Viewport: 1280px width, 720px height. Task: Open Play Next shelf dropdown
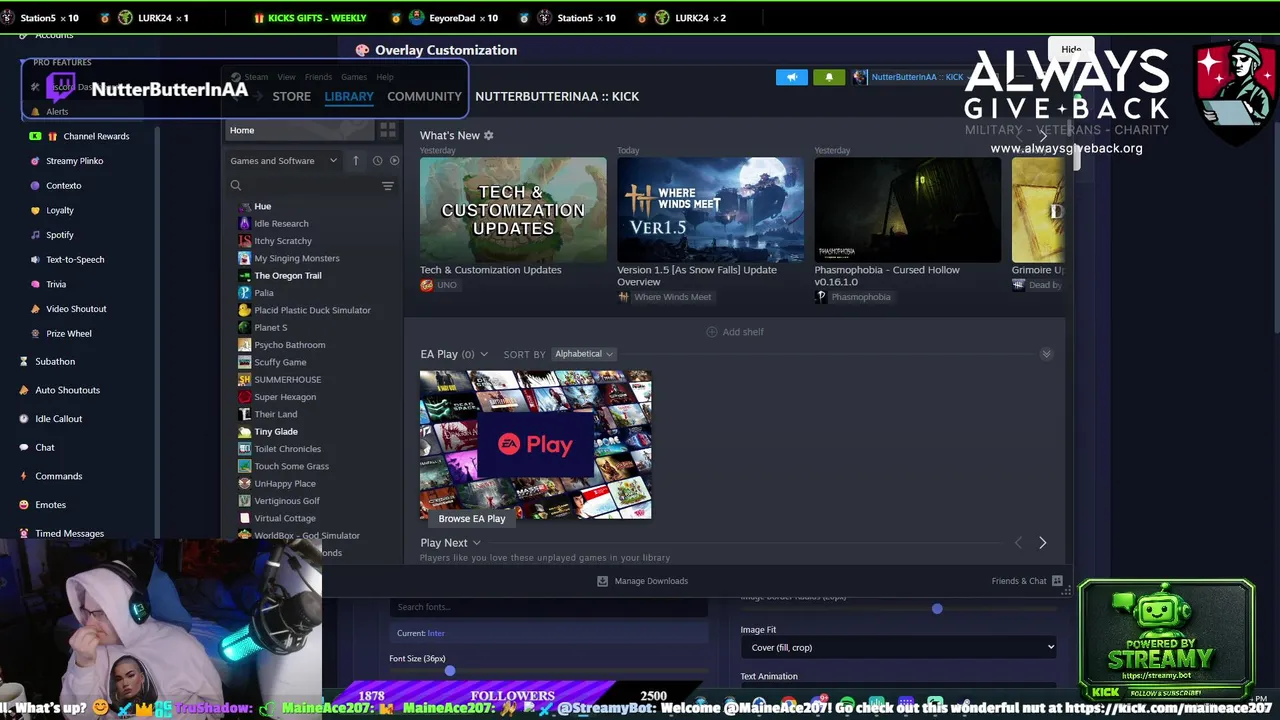pos(477,543)
